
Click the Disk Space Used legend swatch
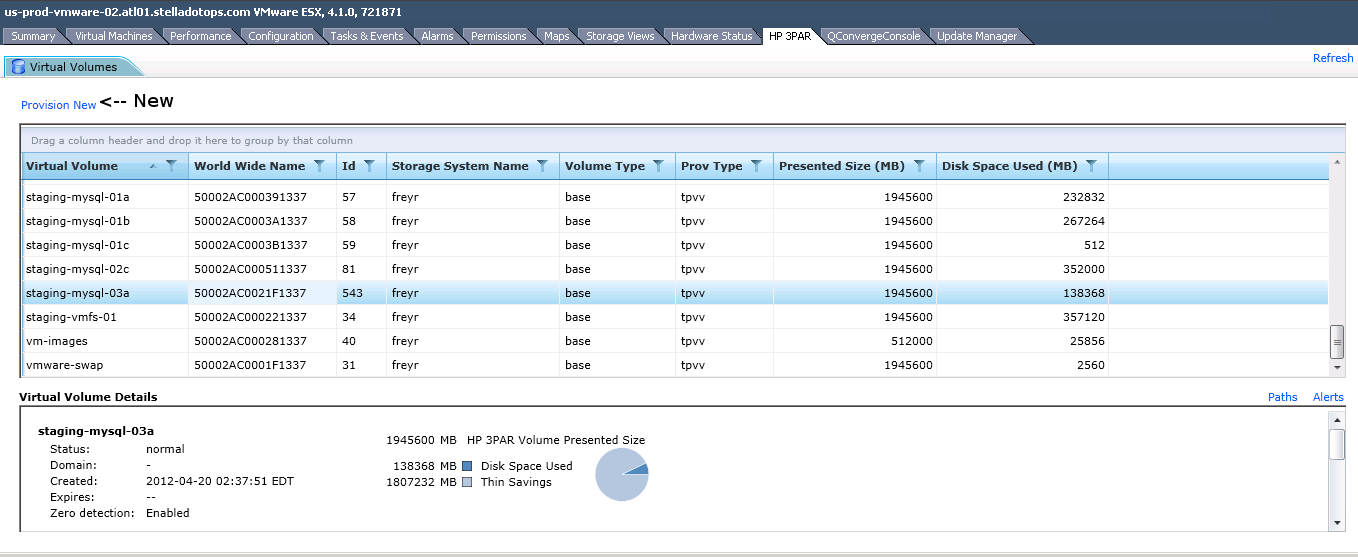467,466
